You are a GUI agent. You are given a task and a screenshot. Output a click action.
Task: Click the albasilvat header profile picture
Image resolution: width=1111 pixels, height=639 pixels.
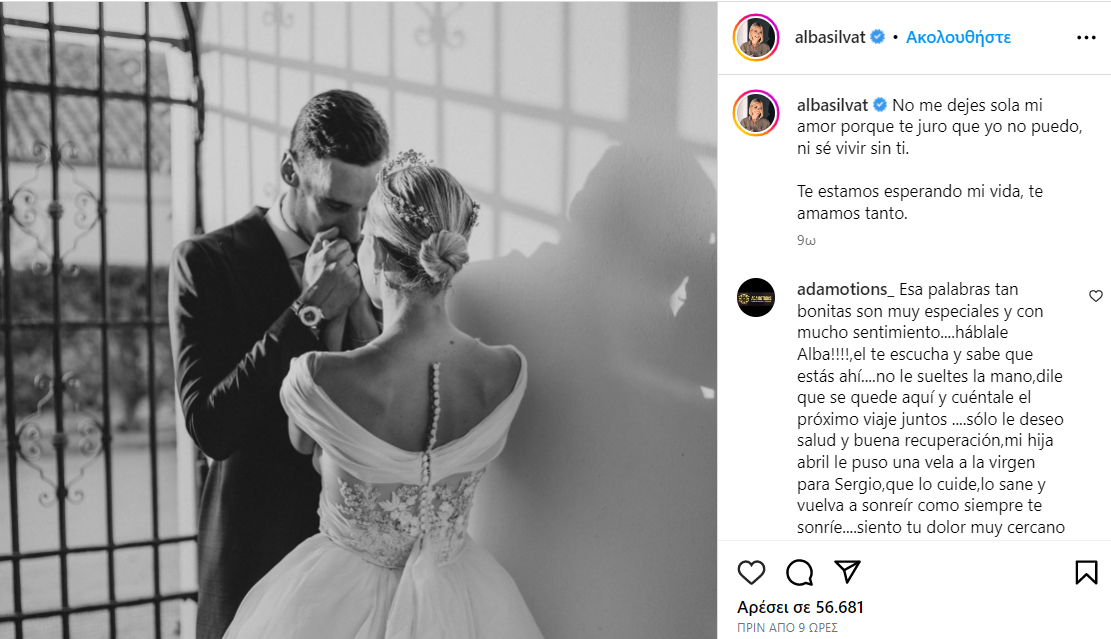click(756, 38)
